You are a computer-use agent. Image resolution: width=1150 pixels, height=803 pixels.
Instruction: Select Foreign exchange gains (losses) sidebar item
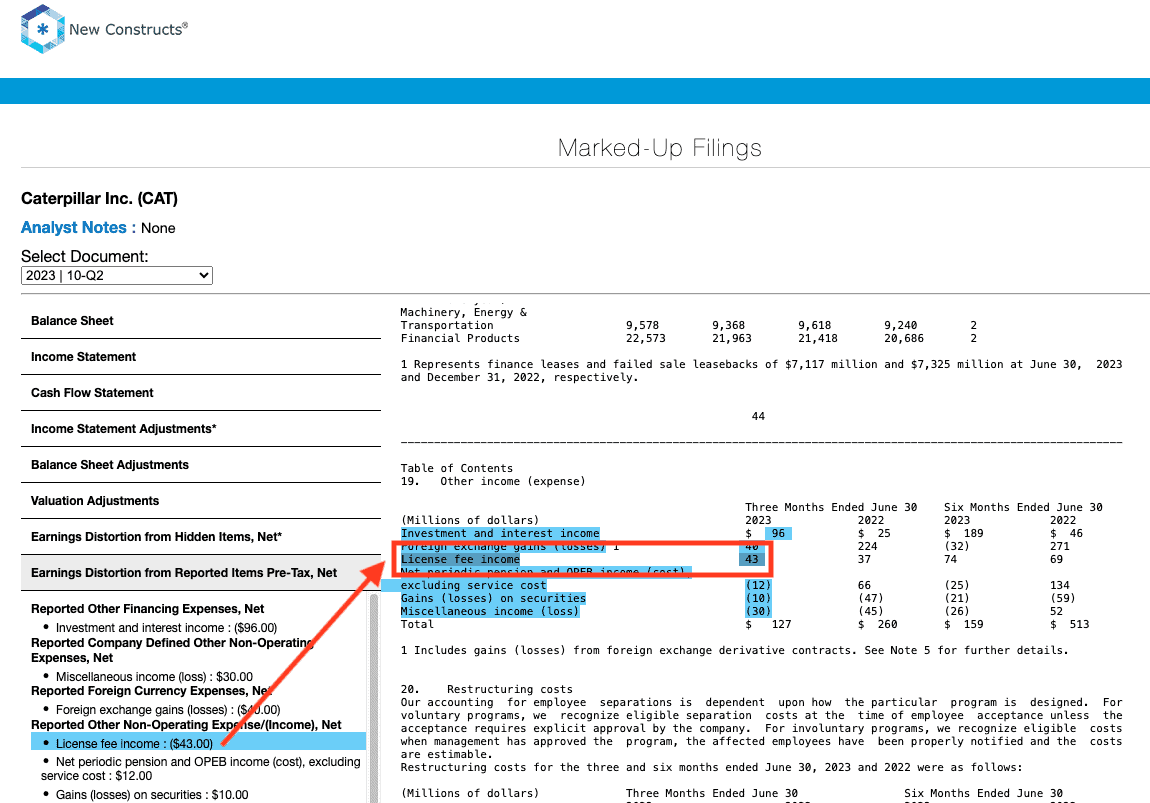168,710
